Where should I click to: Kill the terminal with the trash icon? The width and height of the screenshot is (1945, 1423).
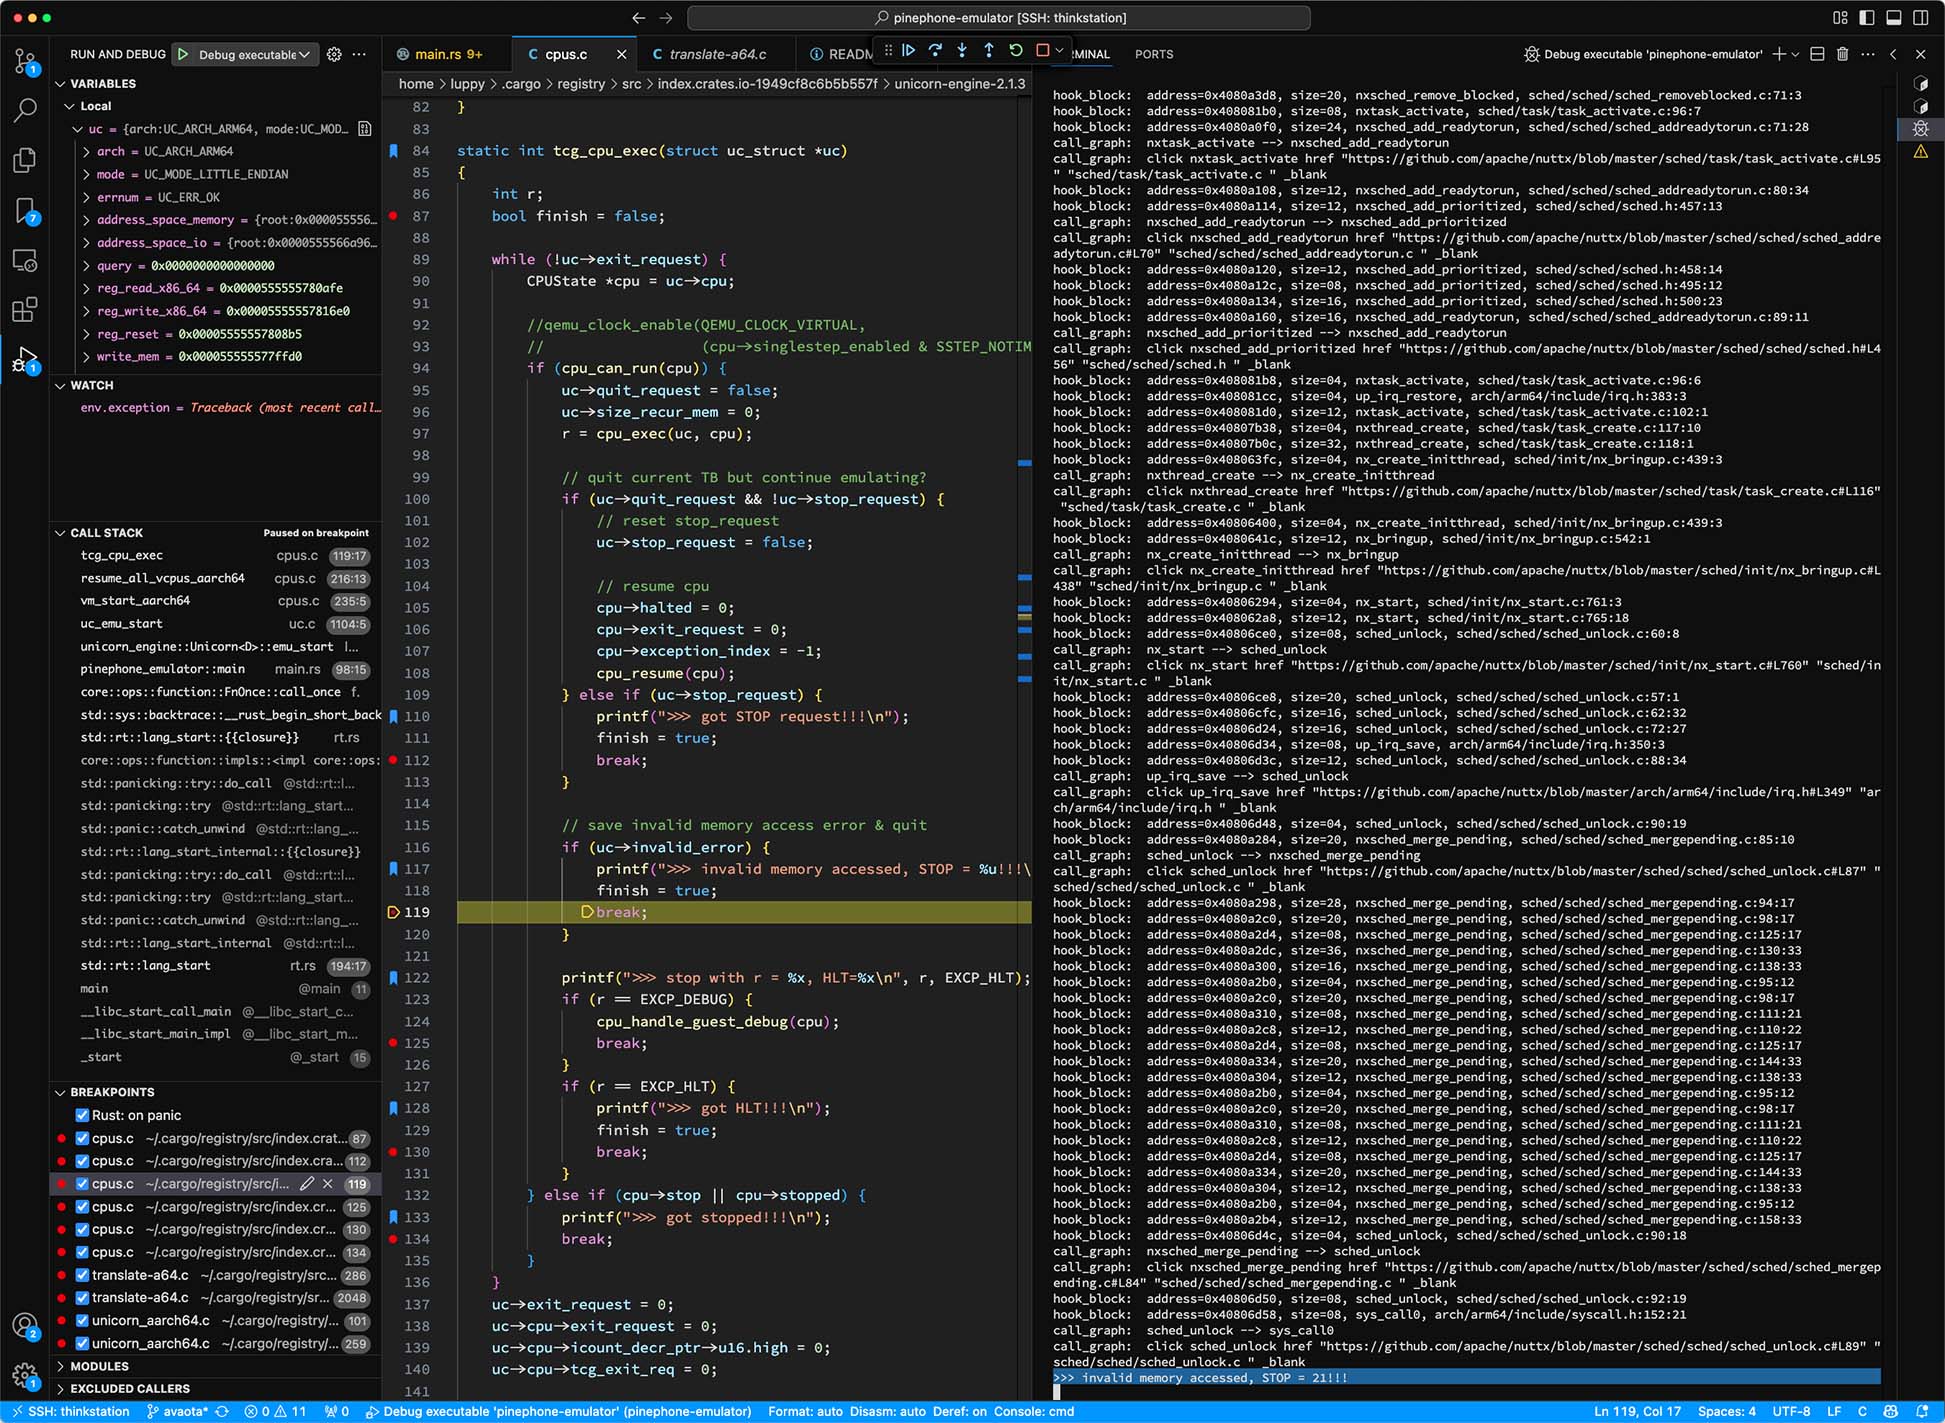(x=1842, y=54)
